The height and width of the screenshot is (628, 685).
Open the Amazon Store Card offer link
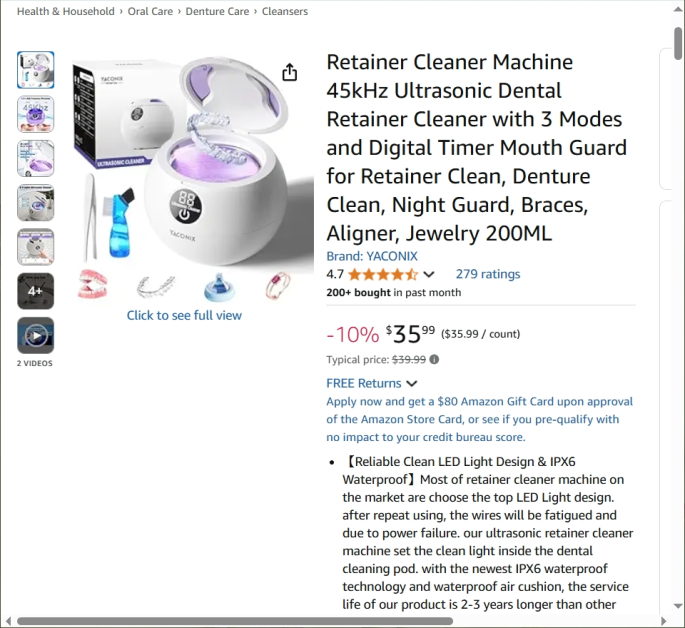[x=479, y=419]
